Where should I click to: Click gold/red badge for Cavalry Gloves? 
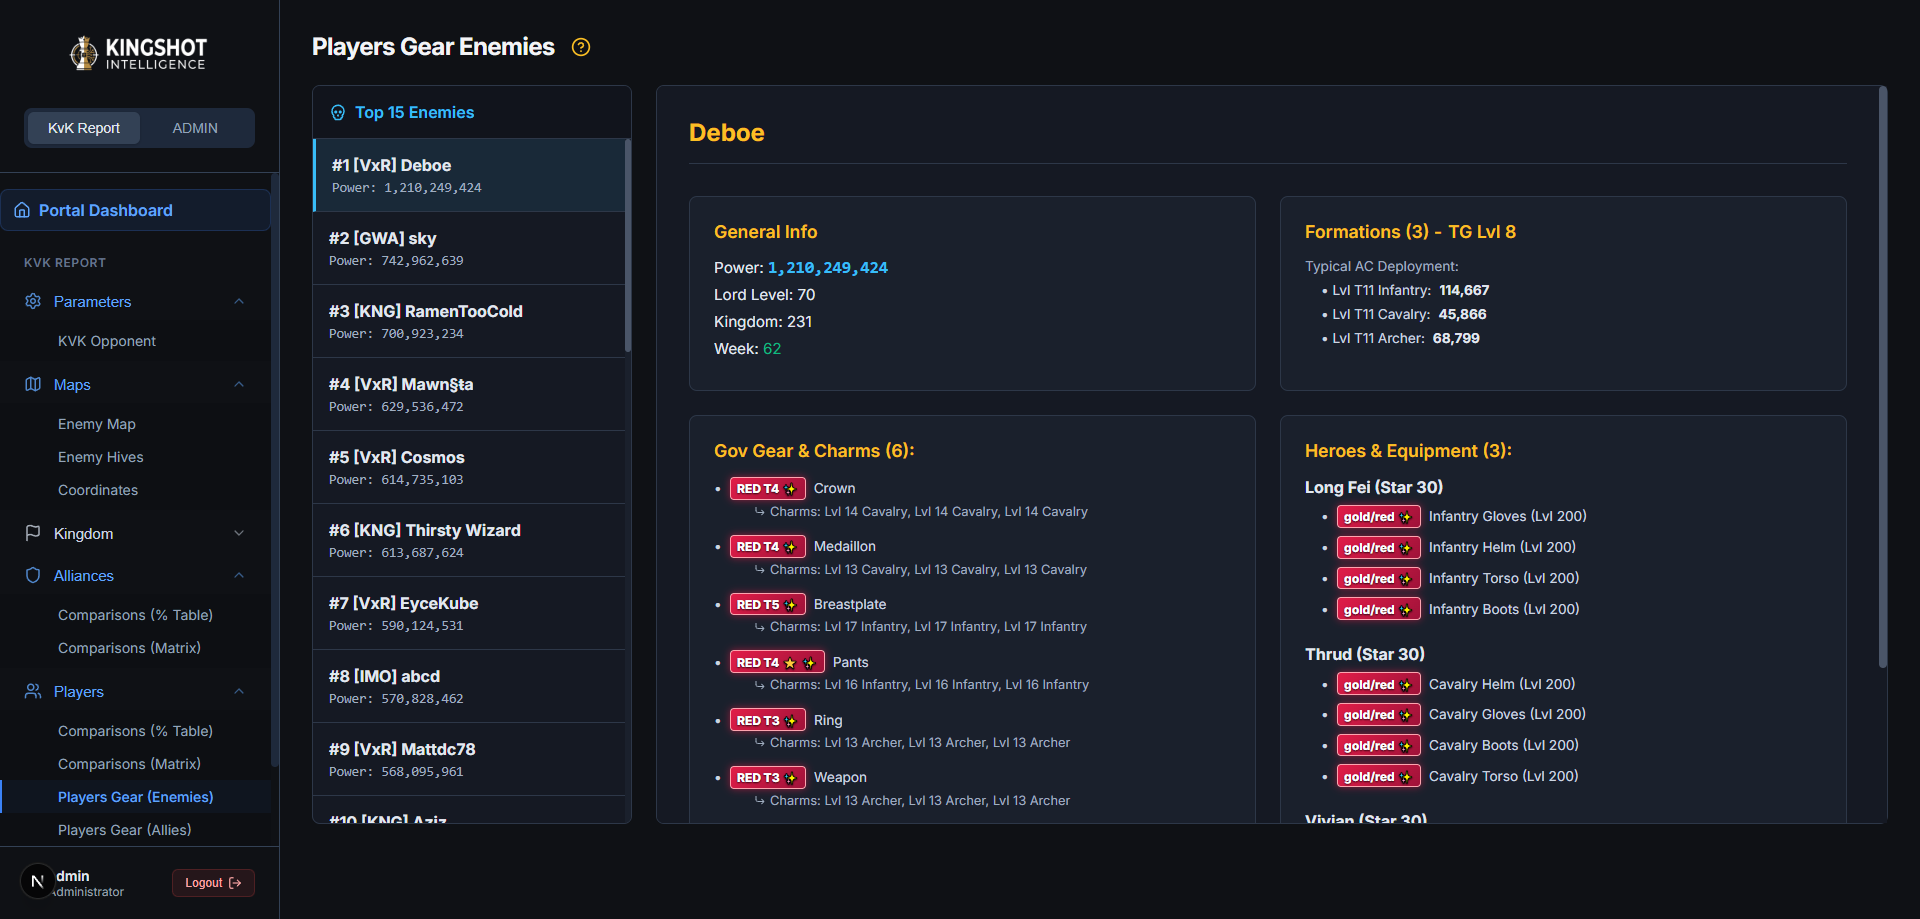click(x=1378, y=715)
